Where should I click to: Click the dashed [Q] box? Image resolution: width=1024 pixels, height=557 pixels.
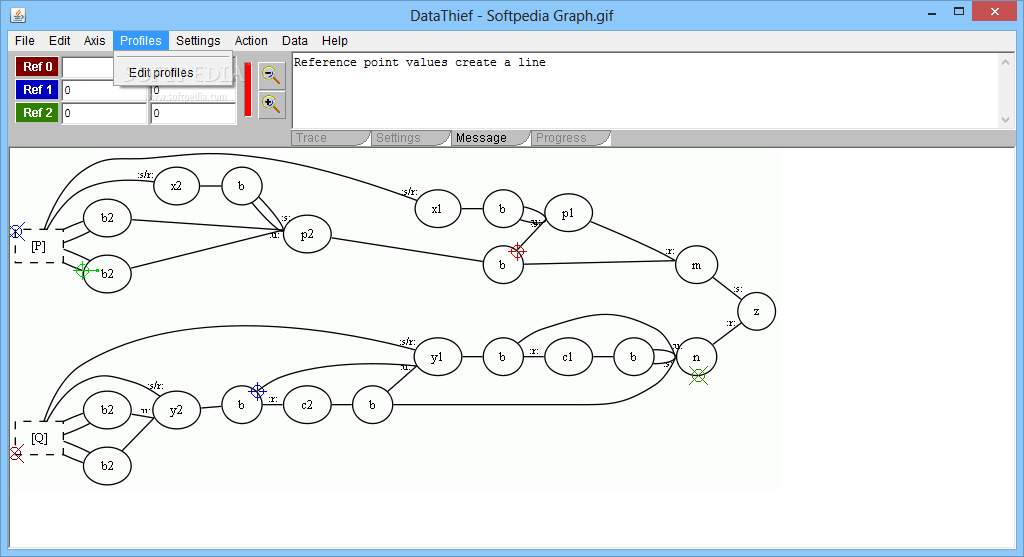(39, 438)
